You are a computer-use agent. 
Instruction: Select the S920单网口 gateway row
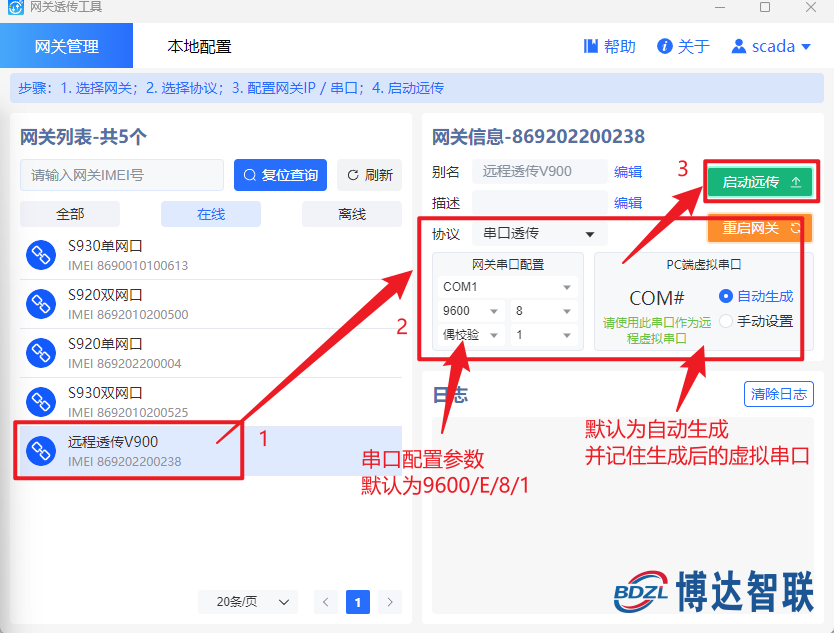211,353
